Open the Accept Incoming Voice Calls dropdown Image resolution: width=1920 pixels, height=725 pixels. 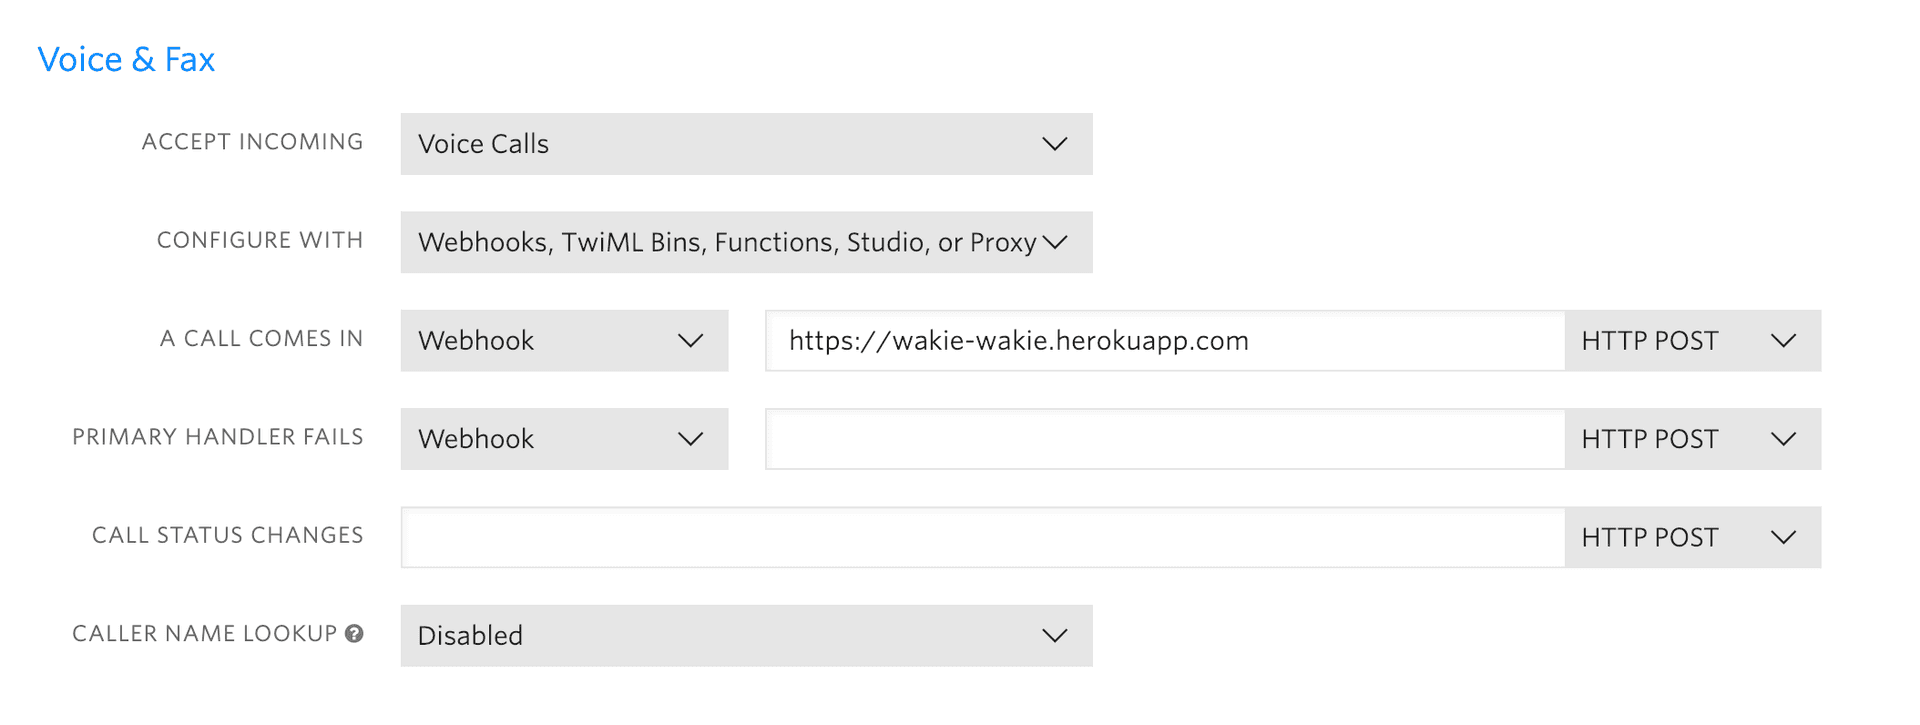pos(746,144)
